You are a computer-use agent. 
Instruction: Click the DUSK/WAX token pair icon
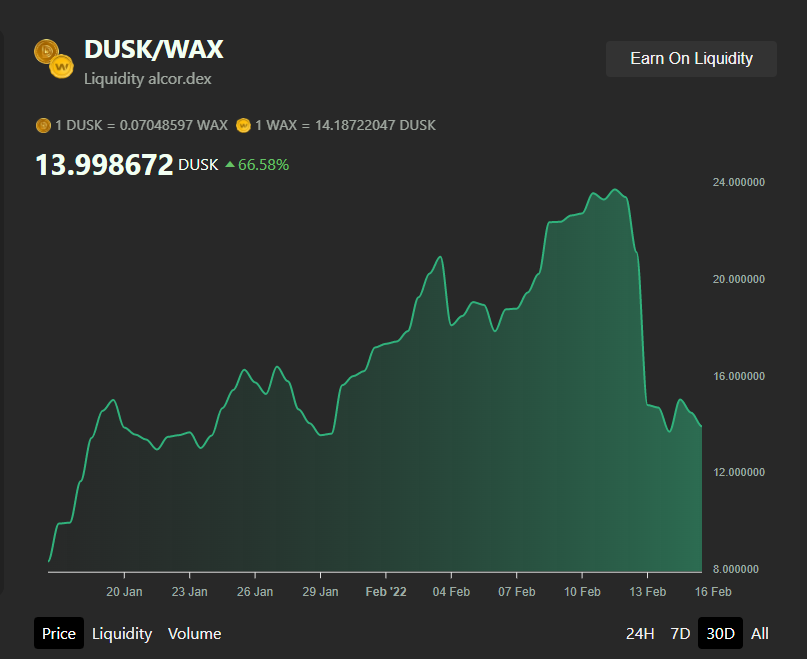point(54,59)
